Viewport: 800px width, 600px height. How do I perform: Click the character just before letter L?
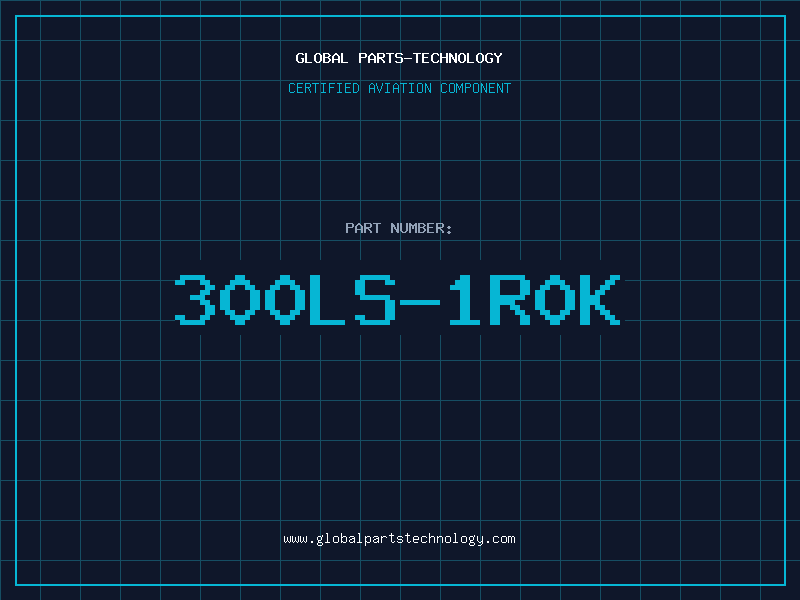click(x=285, y=300)
